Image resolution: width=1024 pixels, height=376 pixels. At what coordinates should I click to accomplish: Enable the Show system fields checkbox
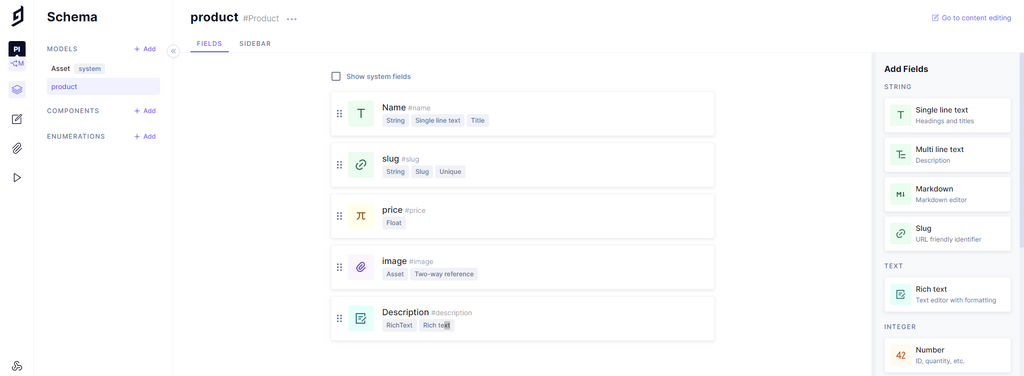[x=336, y=76]
